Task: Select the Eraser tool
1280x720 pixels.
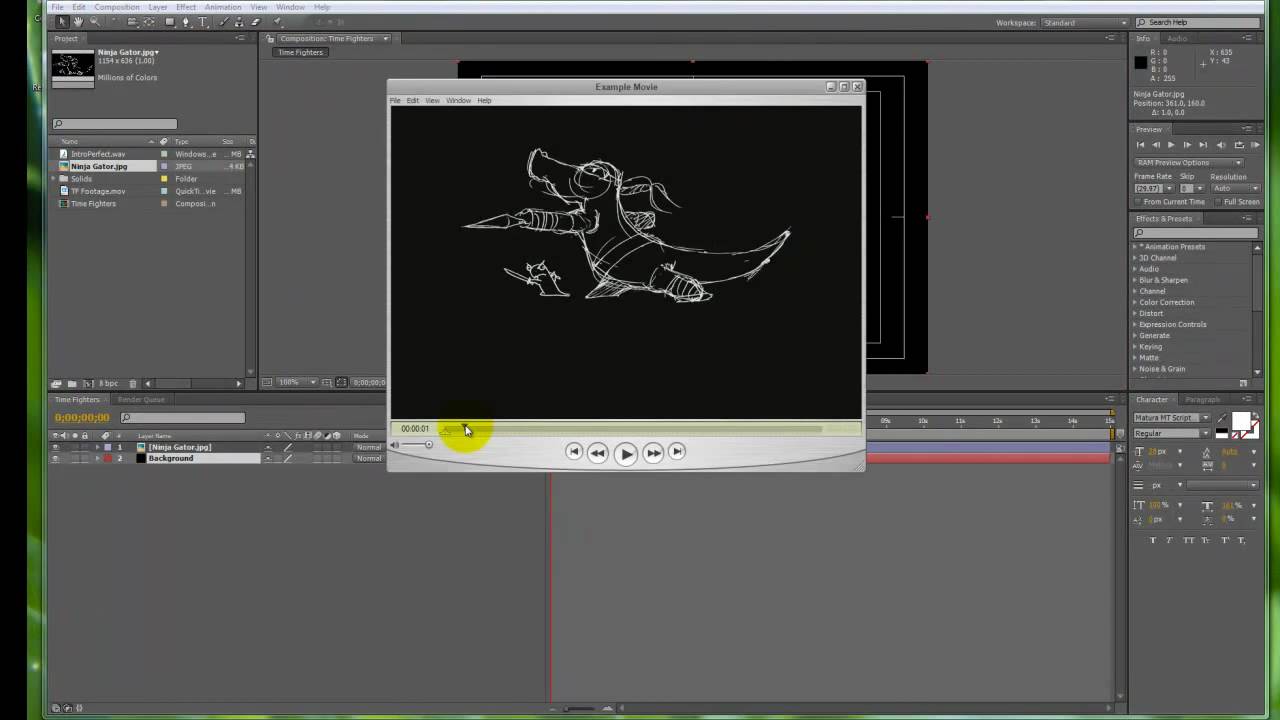Action: [x=255, y=21]
